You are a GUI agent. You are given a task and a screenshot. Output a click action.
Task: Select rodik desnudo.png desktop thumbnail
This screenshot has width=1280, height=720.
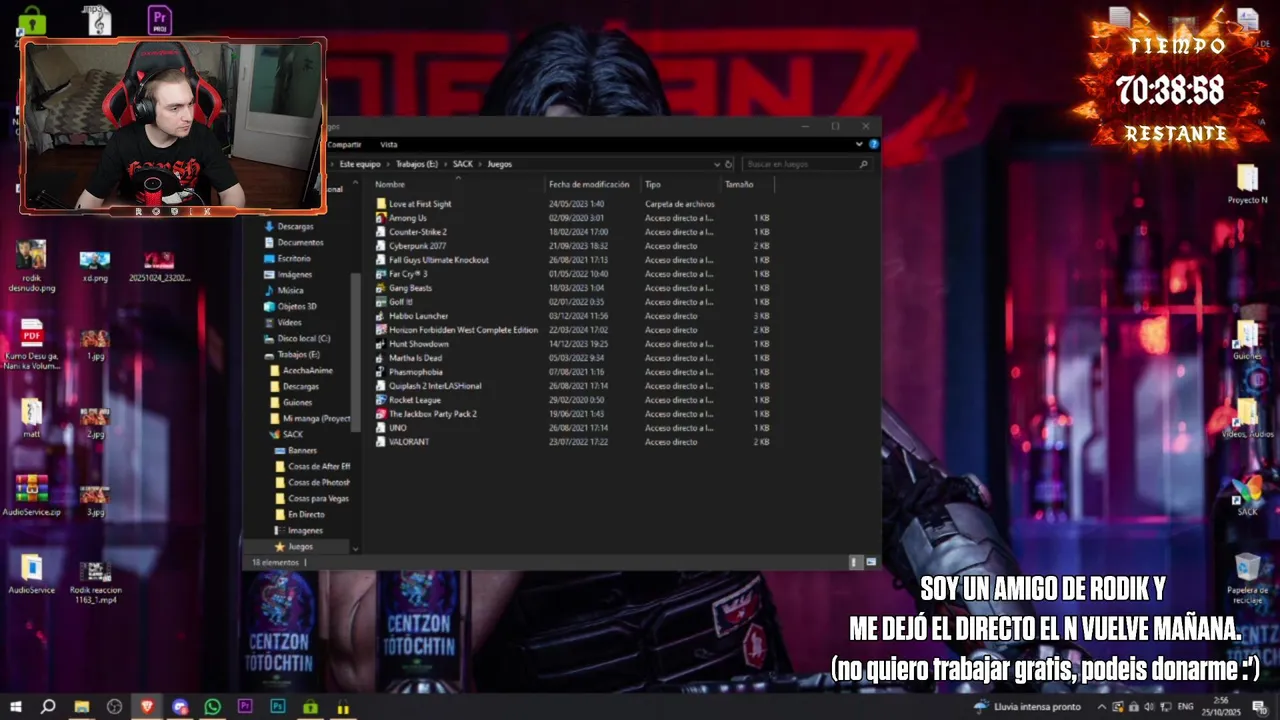coord(31,254)
